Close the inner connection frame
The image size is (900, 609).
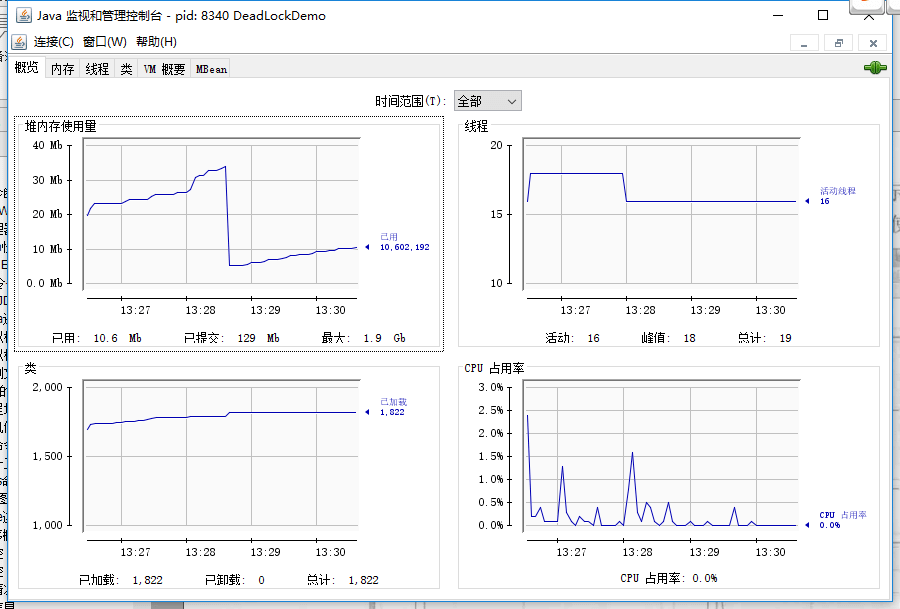872,43
